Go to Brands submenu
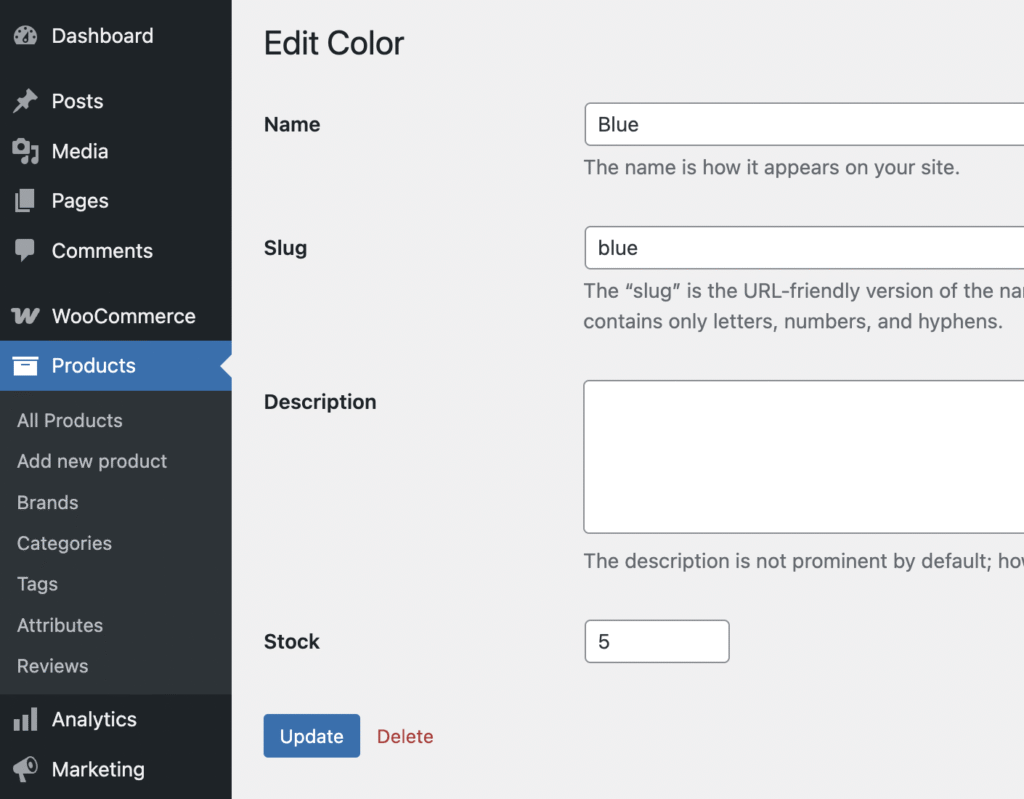Screen dimensions: 1024x799 (x=48, y=503)
